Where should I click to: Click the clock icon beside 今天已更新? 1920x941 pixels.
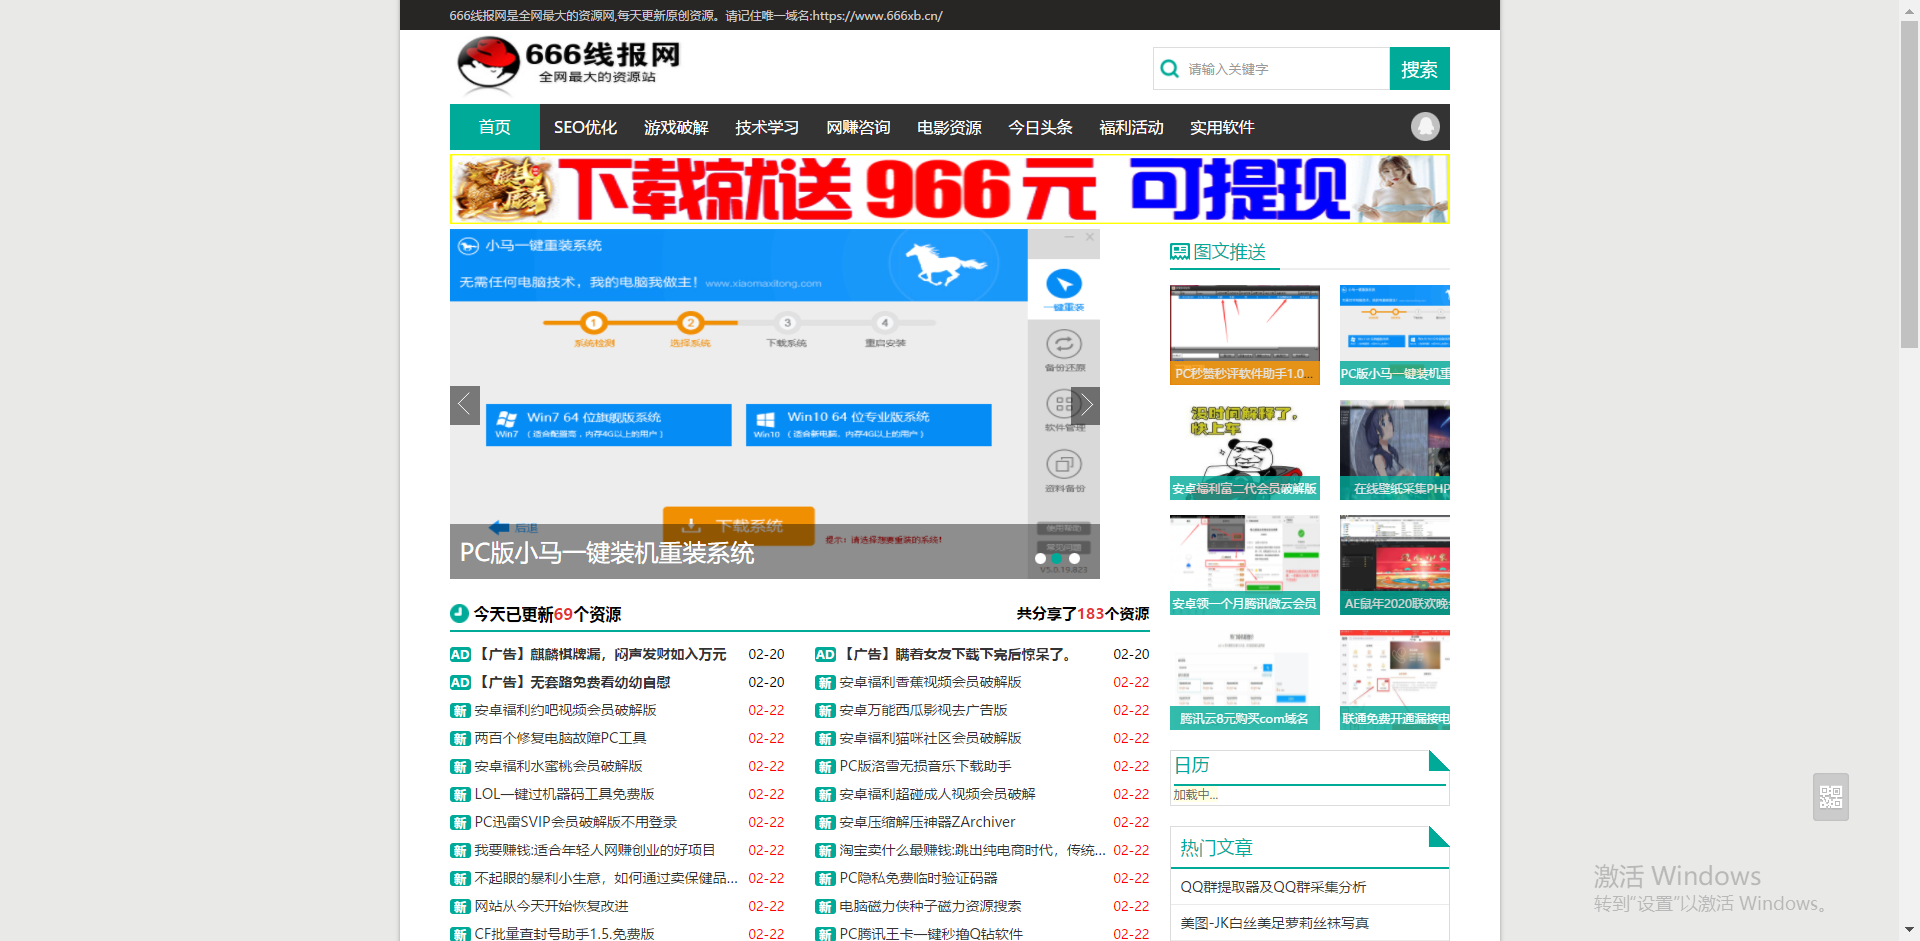(458, 613)
